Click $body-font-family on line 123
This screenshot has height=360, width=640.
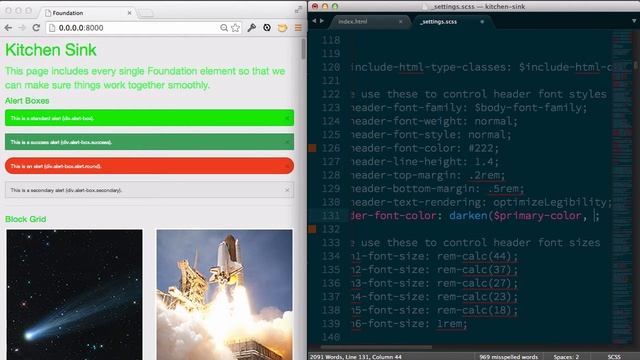click(527, 108)
